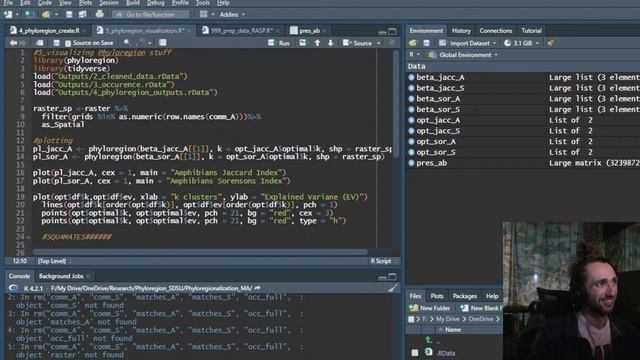The image size is (640, 360).
Task: Click New Folder in Files pane
Action: click(430, 308)
